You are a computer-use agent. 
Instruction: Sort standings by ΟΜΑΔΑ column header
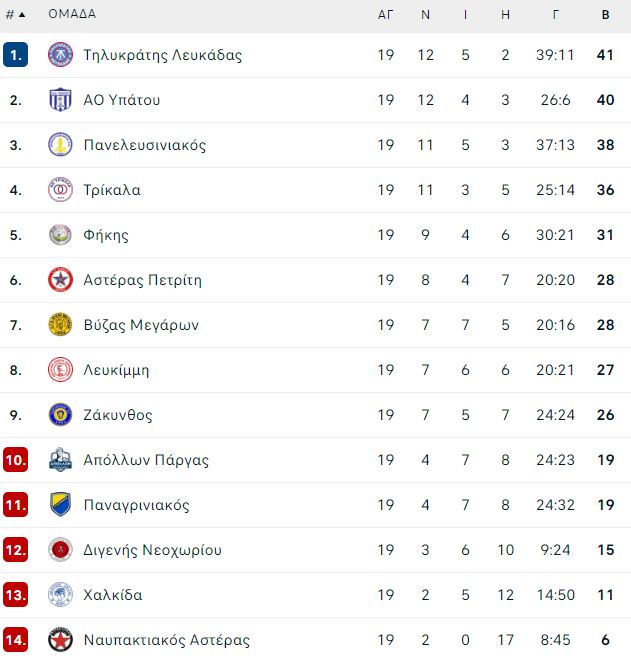[72, 14]
